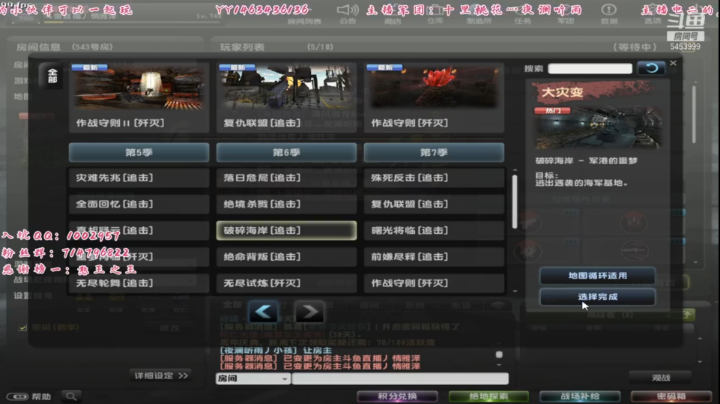Image resolution: width=720 pixels, height=404 pixels.
Task: Select map 绝命背叛[追击]
Action: click(x=286, y=257)
